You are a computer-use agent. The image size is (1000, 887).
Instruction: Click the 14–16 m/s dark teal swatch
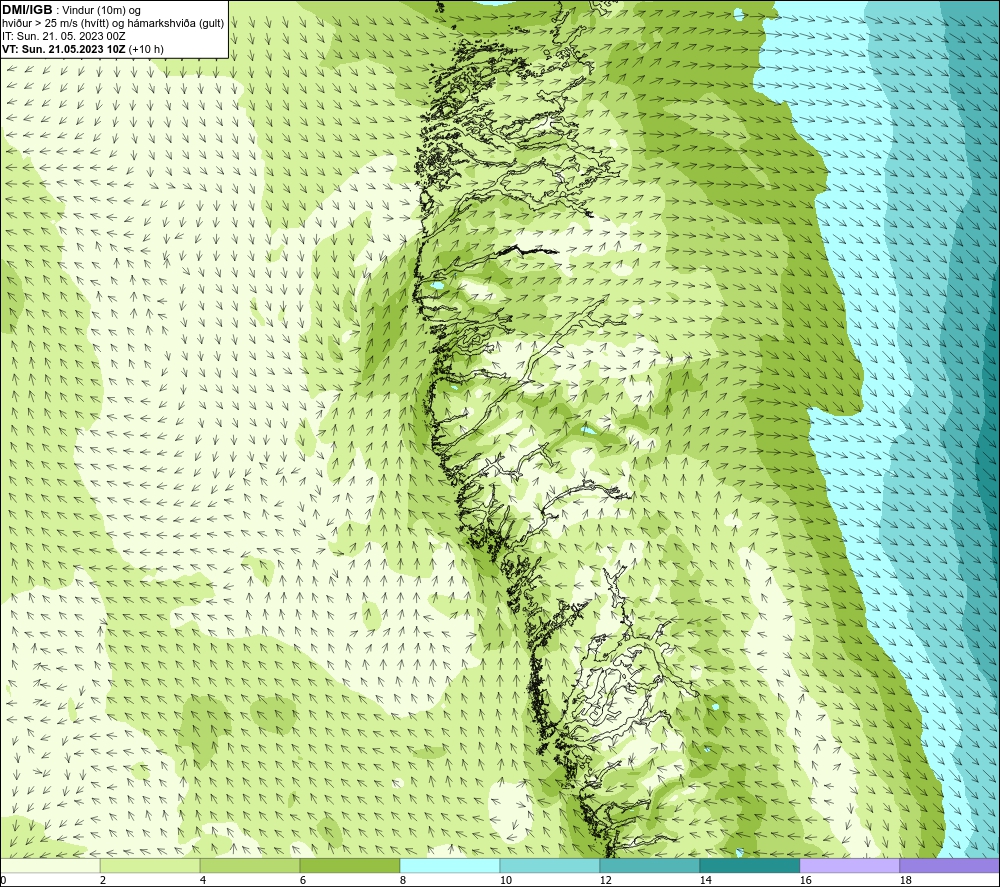[x=749, y=865]
